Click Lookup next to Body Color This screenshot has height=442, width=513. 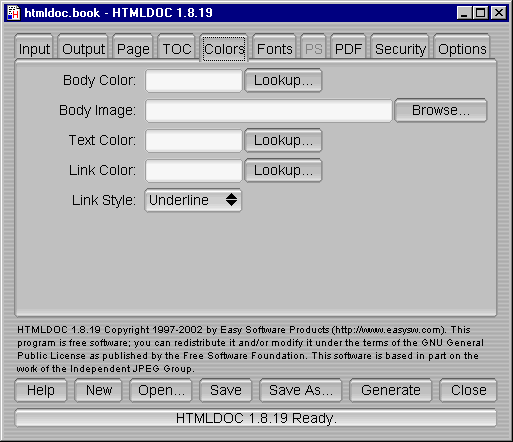283,80
